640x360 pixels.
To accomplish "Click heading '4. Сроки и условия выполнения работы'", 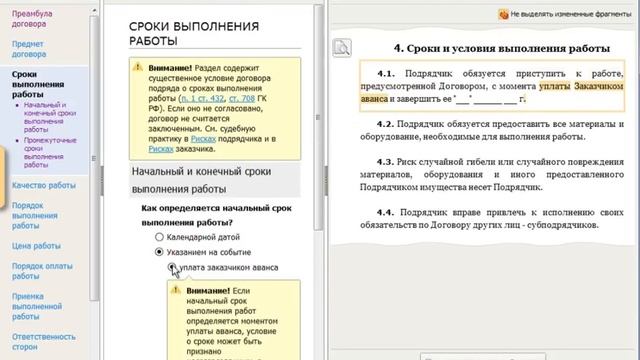I will tap(502, 49).
